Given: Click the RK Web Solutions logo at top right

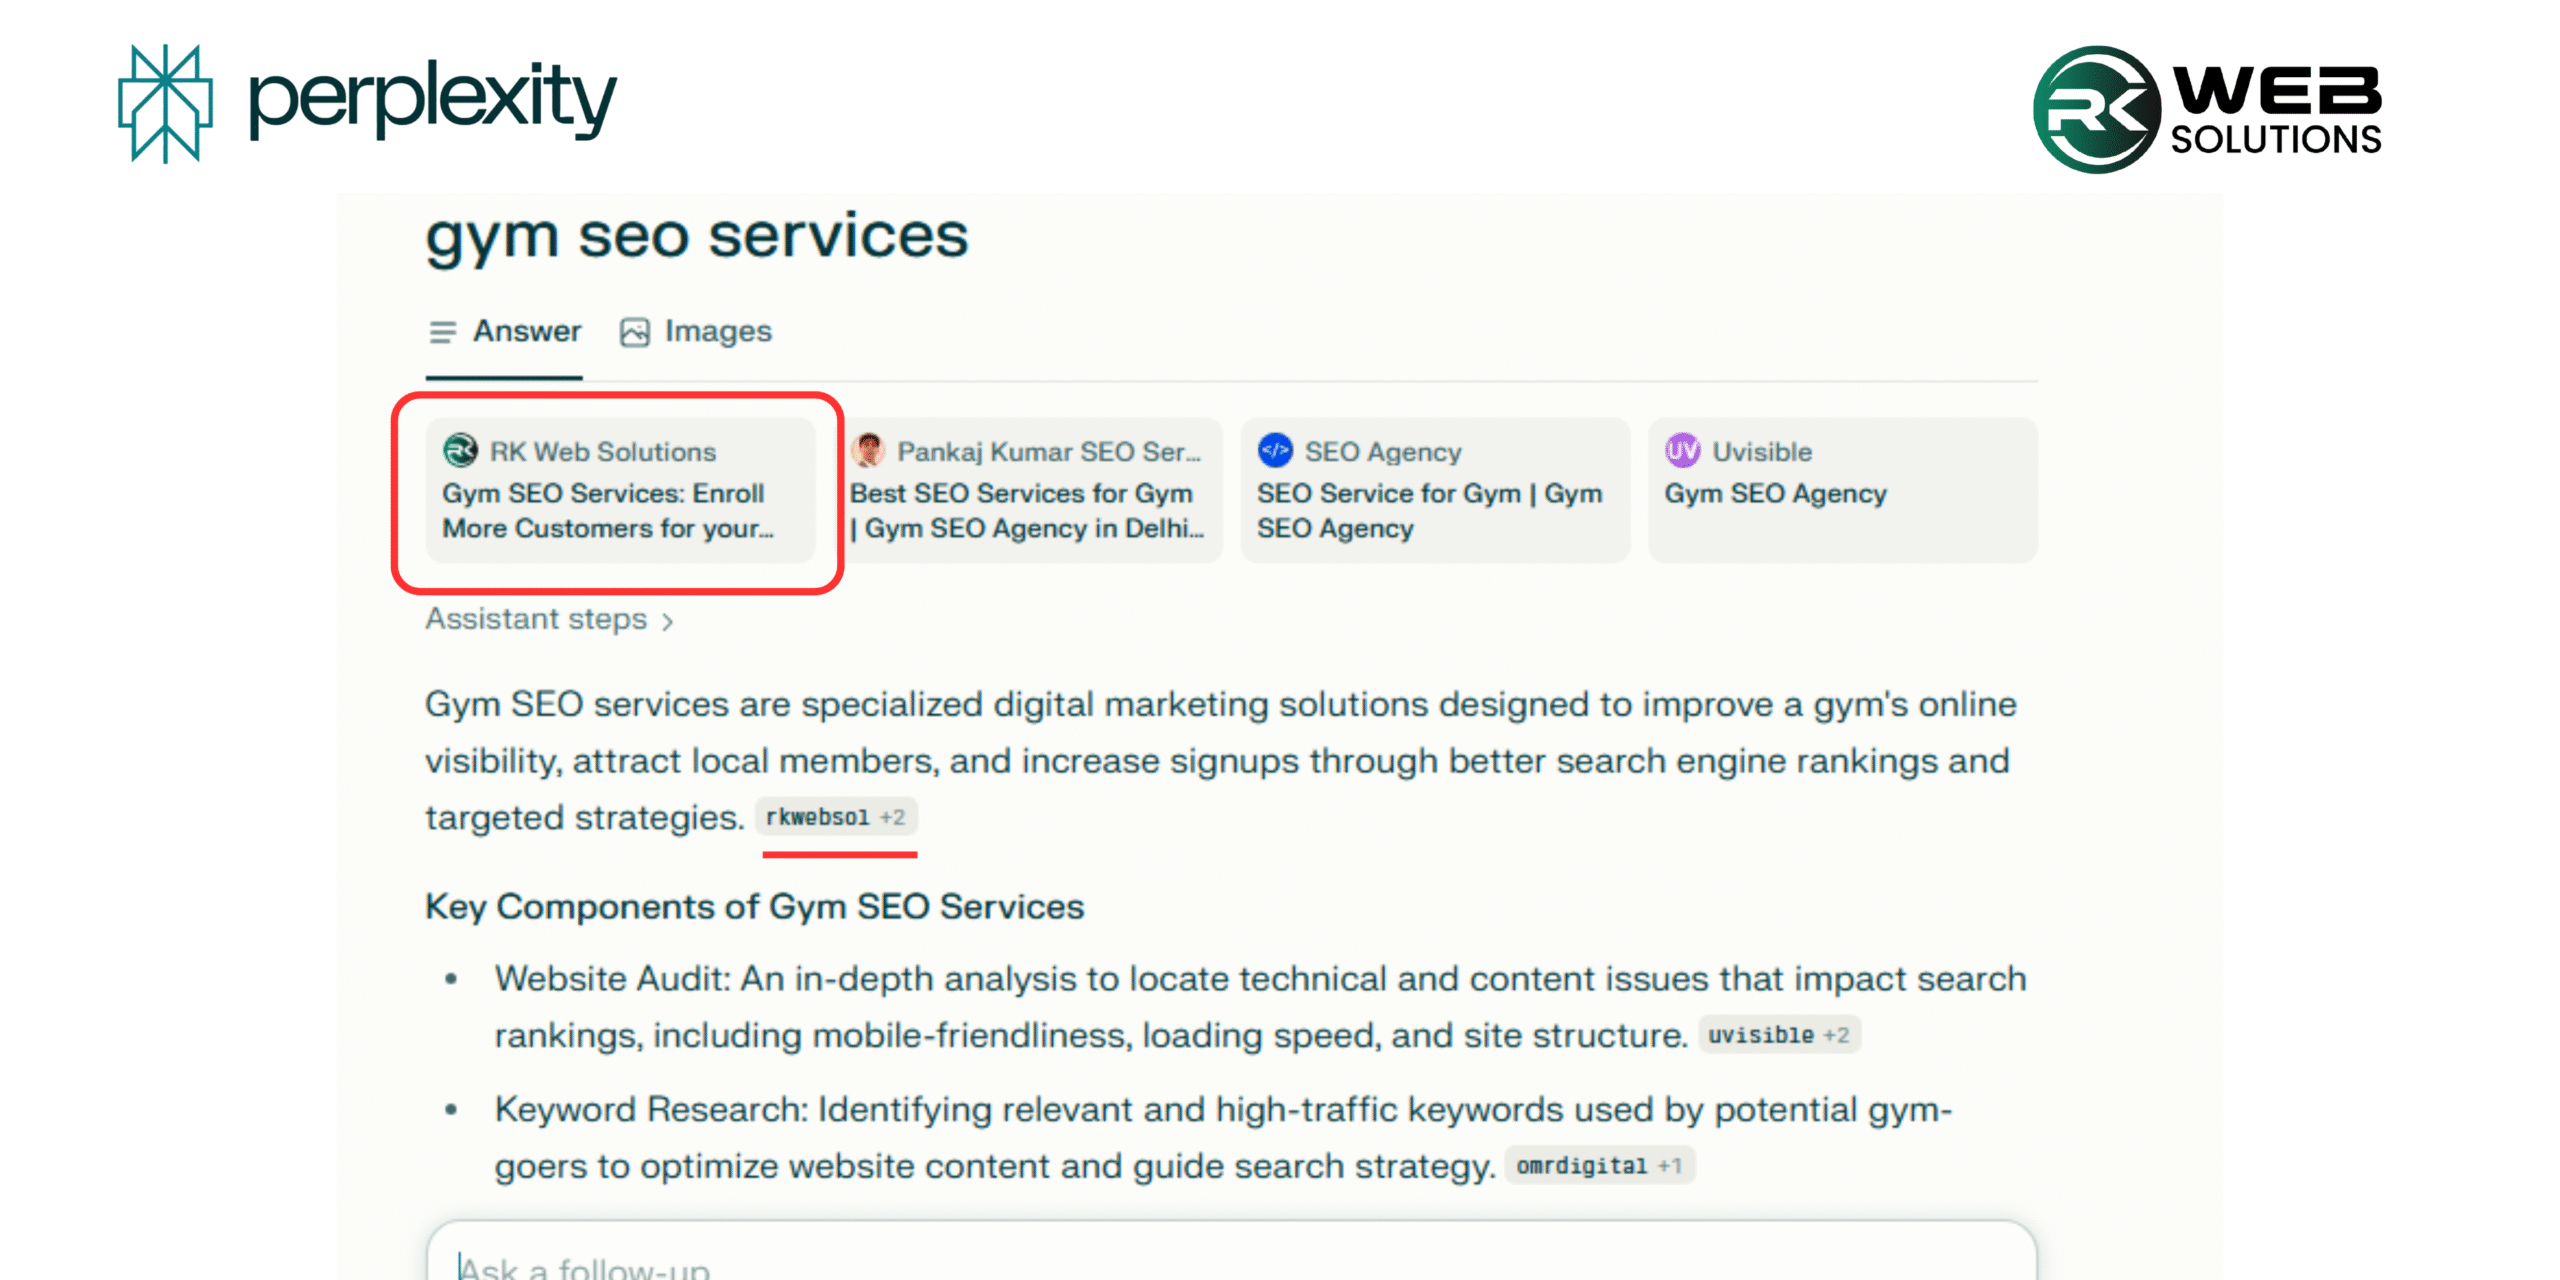Looking at the screenshot, I should [2095, 106].
